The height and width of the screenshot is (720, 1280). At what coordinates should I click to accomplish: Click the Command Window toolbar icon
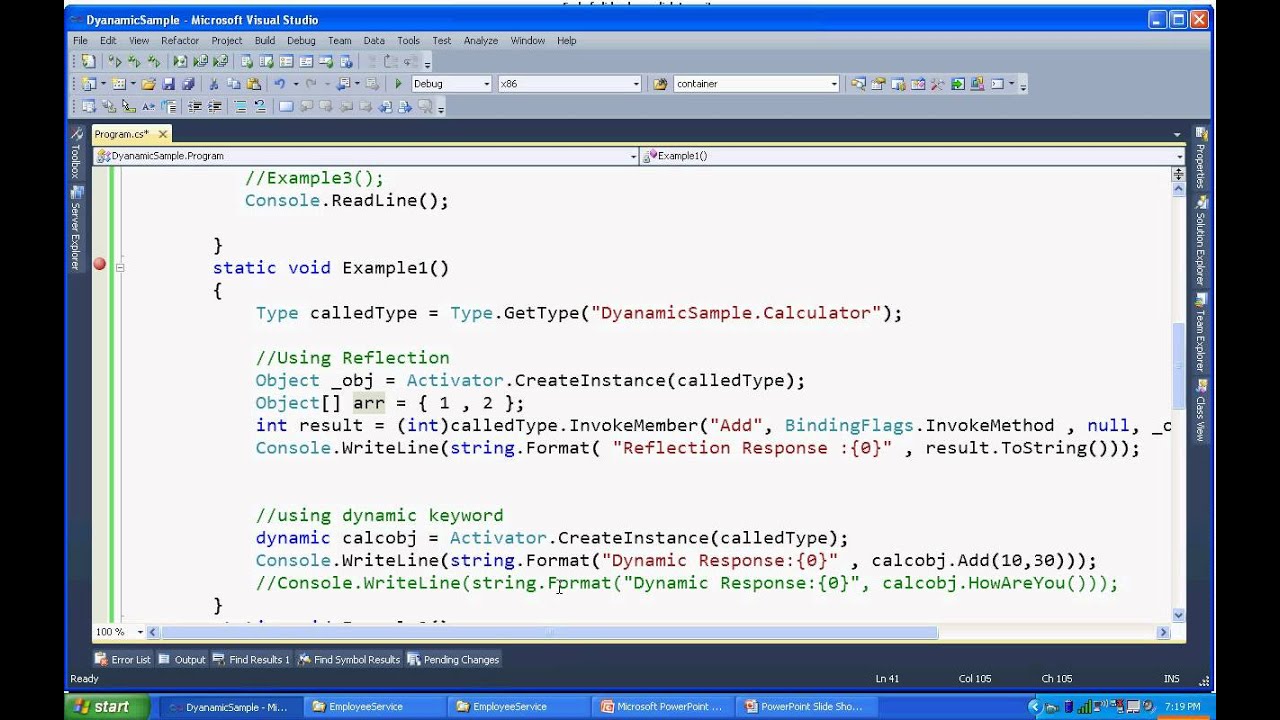(997, 84)
